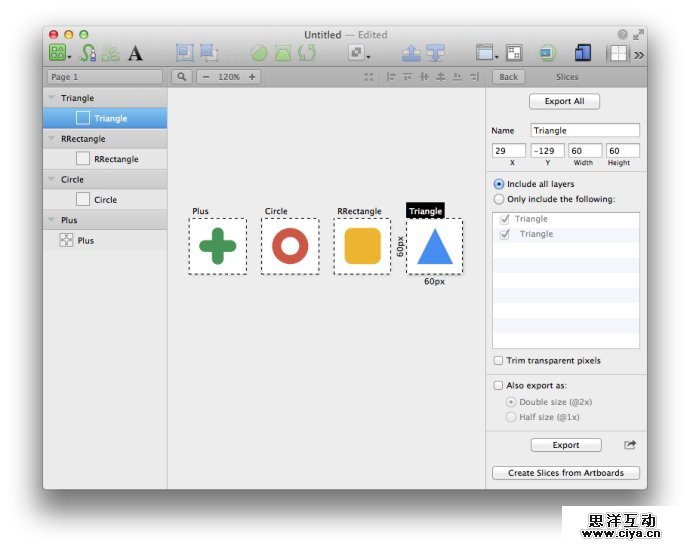690x549 pixels.
Task: Enable Trim transparent pixels checkbox
Action: 498,361
